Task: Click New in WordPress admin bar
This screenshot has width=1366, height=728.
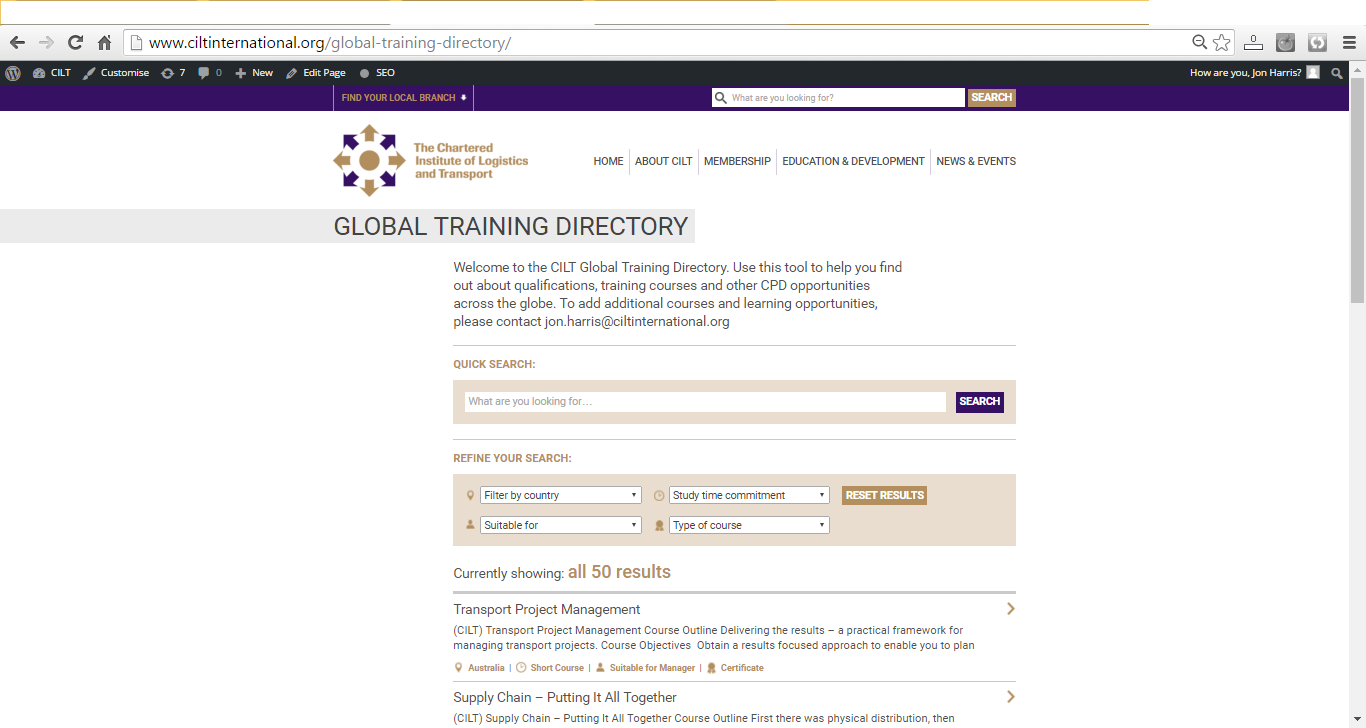Action: point(254,73)
